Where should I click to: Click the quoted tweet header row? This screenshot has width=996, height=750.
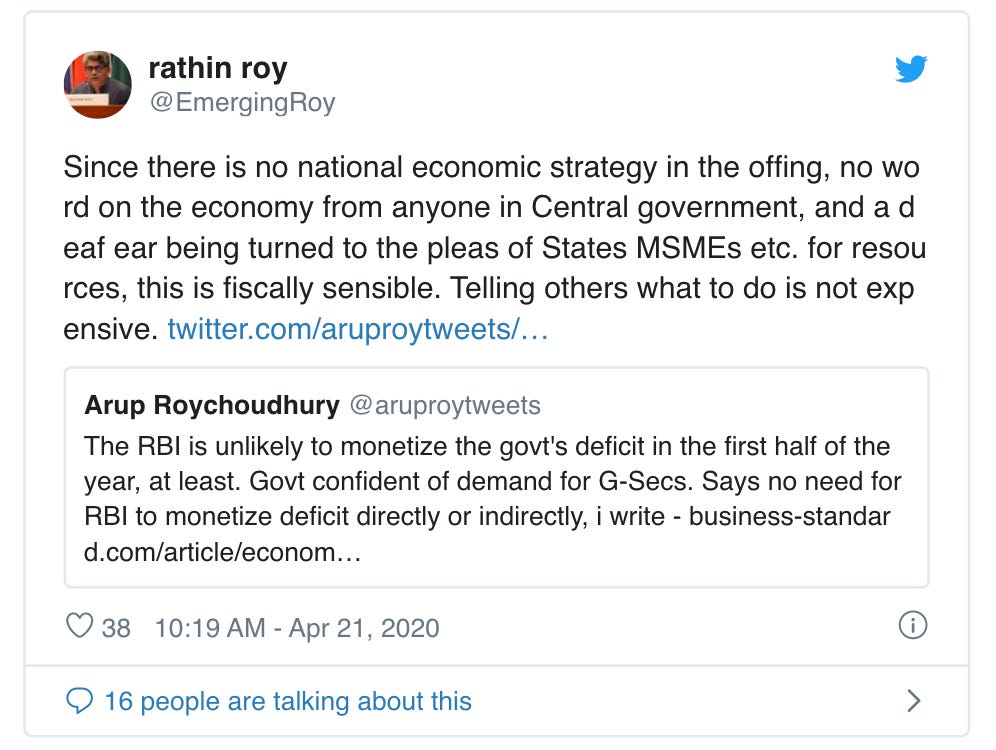pos(312,405)
